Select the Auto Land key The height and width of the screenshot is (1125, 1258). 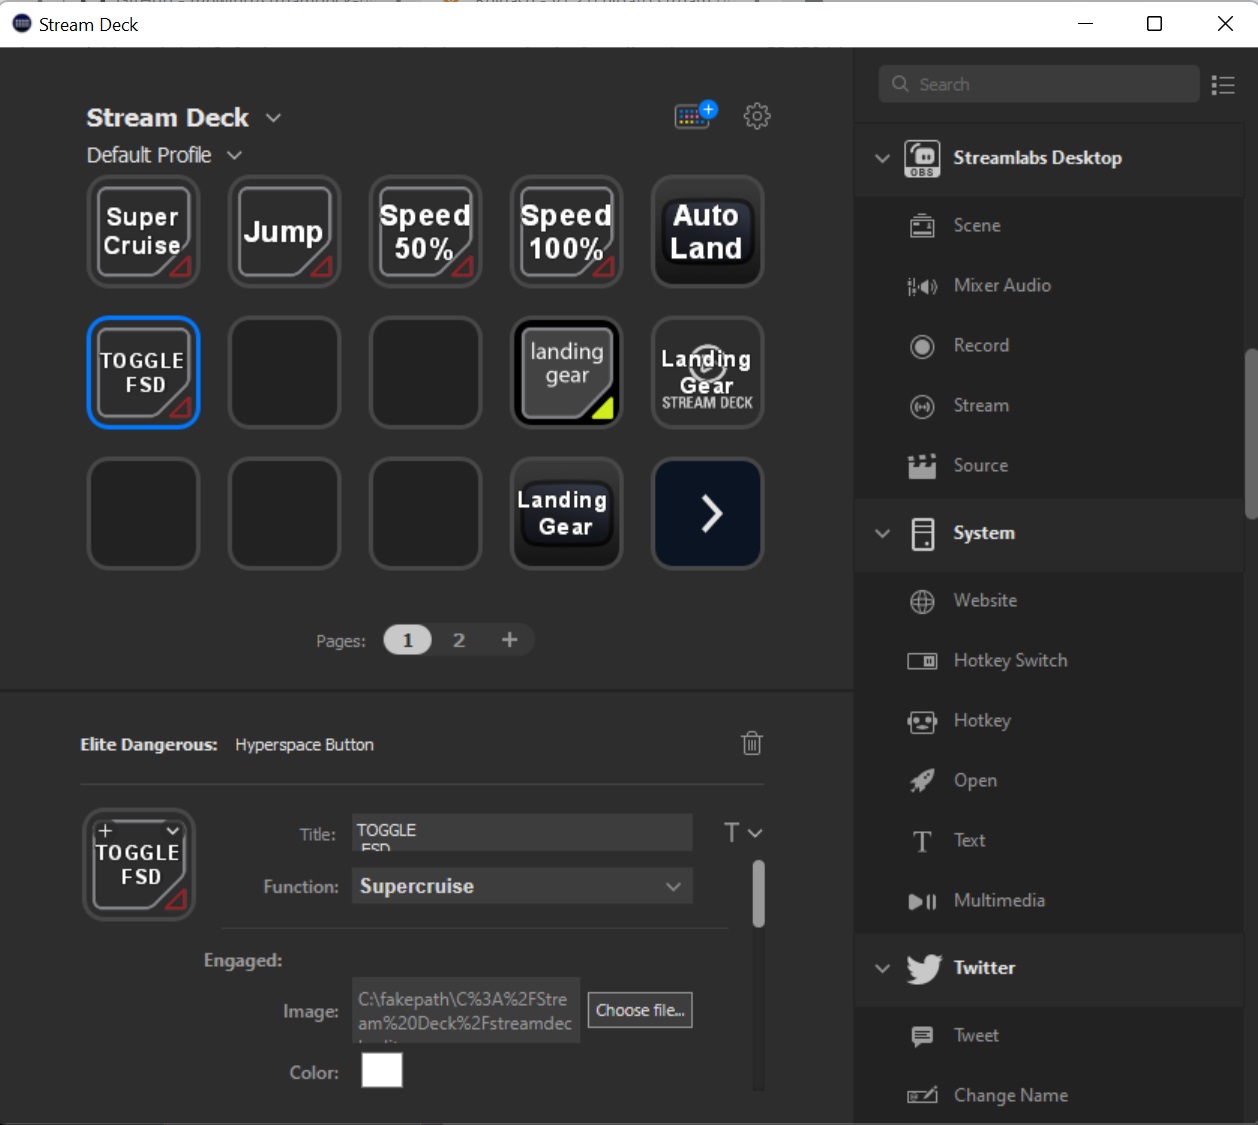pos(707,231)
